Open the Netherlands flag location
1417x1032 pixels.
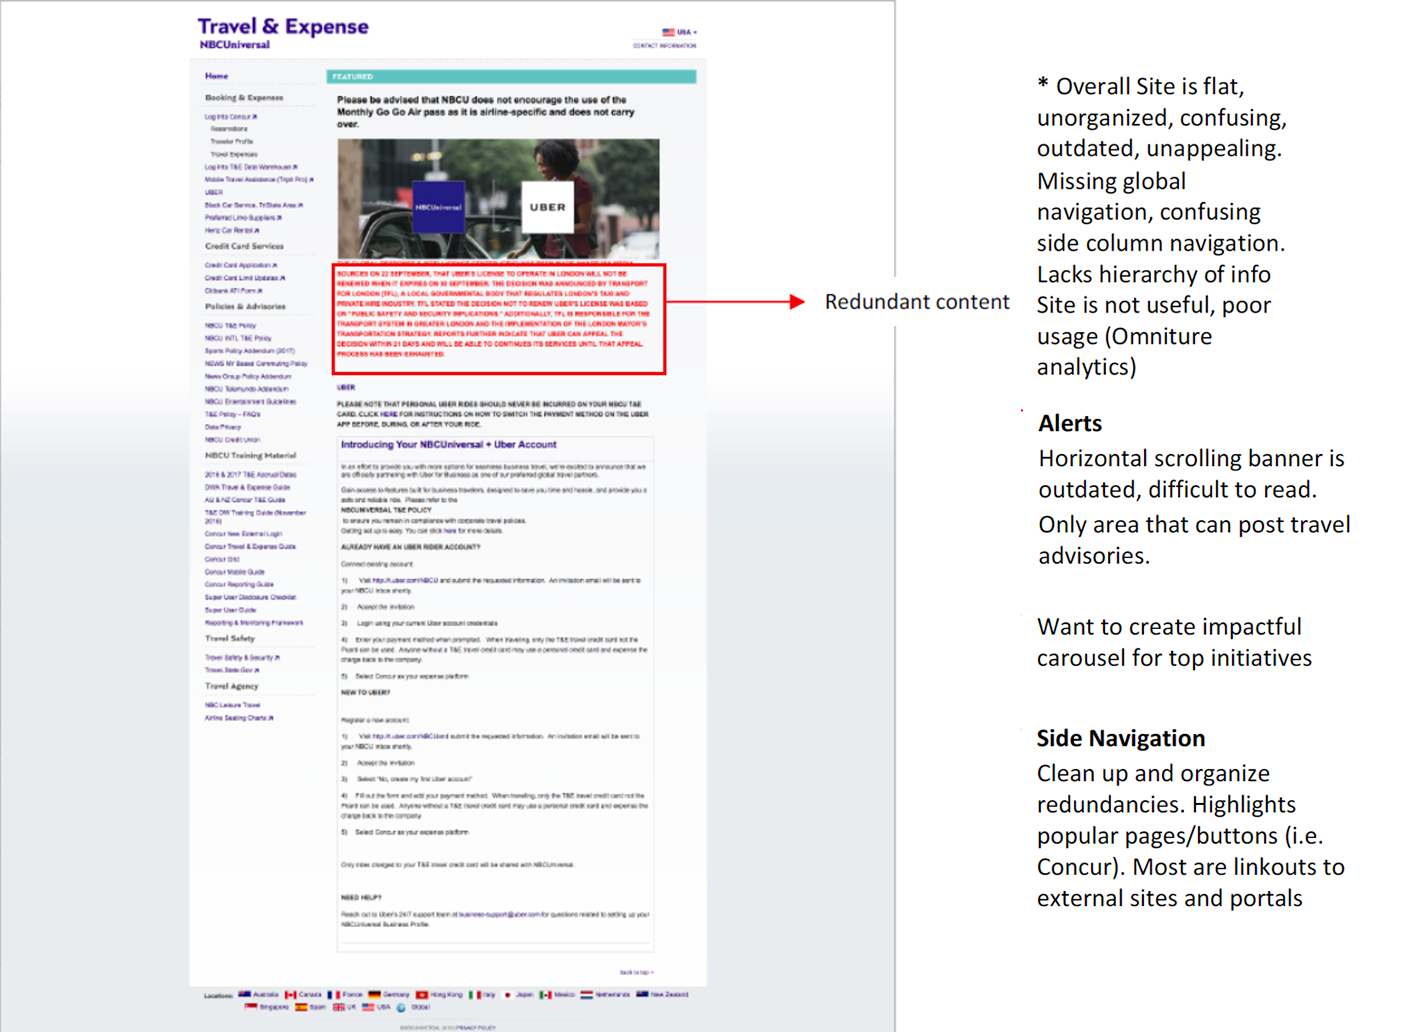tap(605, 995)
